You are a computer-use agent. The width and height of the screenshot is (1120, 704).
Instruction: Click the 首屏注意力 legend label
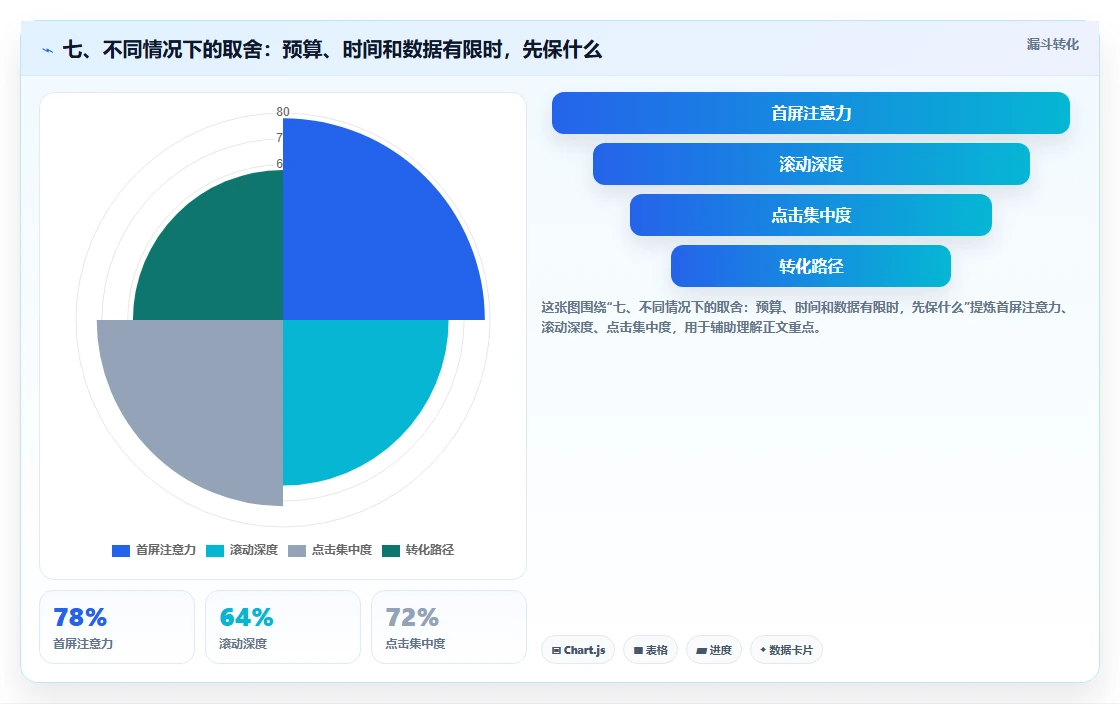click(166, 550)
